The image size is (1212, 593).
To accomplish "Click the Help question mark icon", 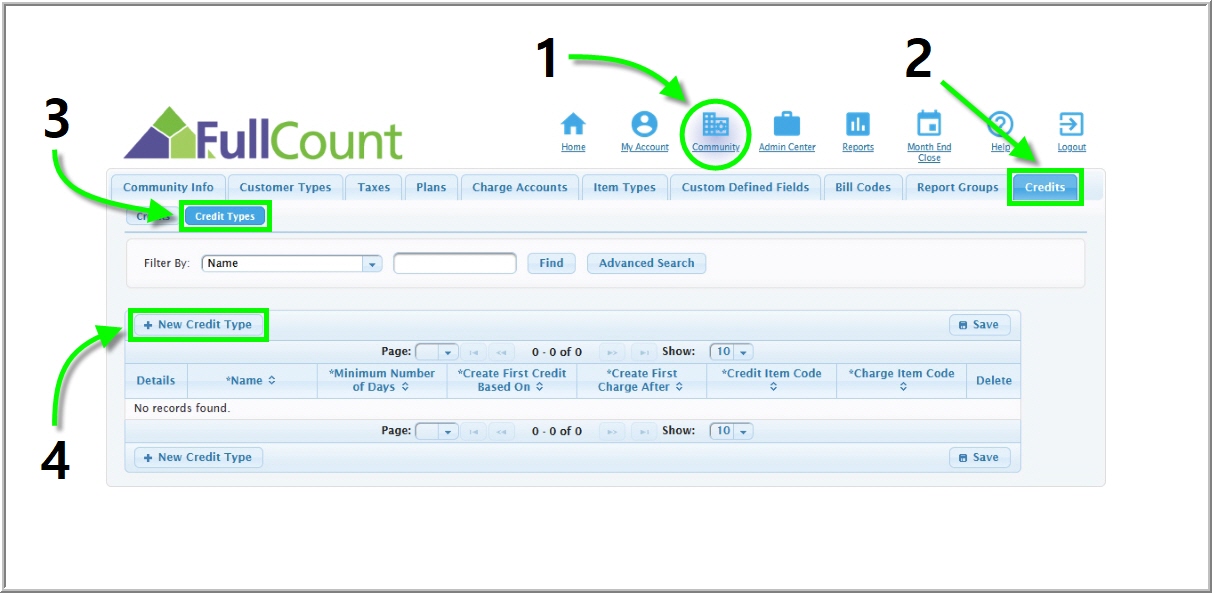I will click(1000, 125).
